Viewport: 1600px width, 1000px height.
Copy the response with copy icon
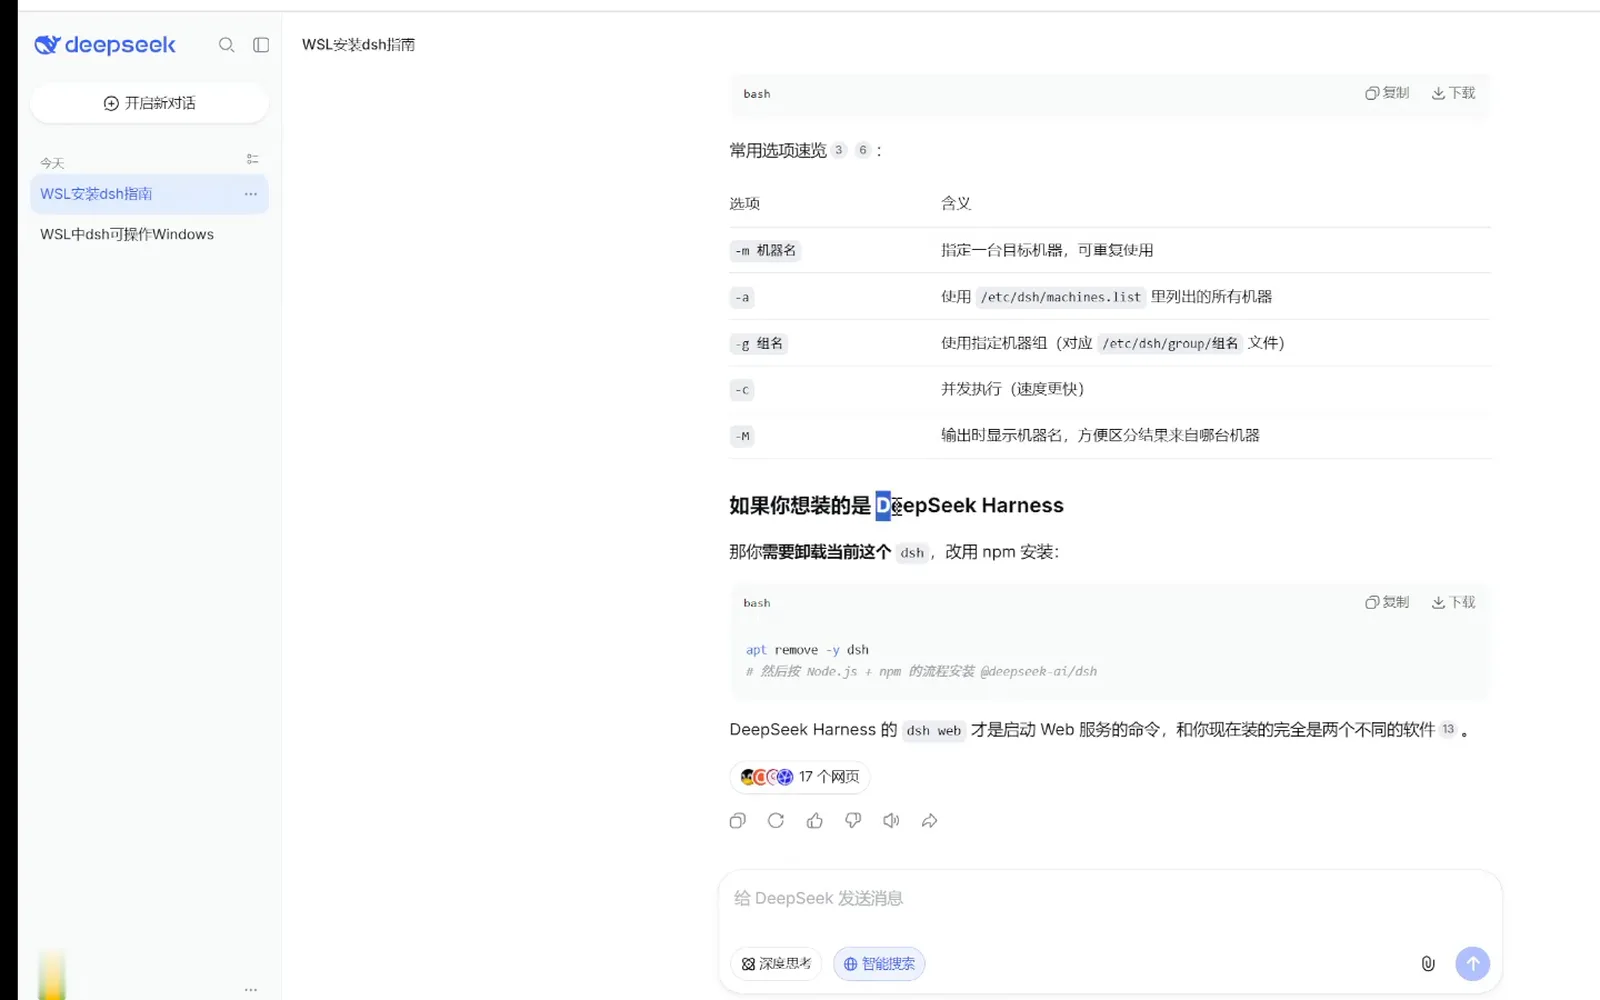tap(738, 821)
